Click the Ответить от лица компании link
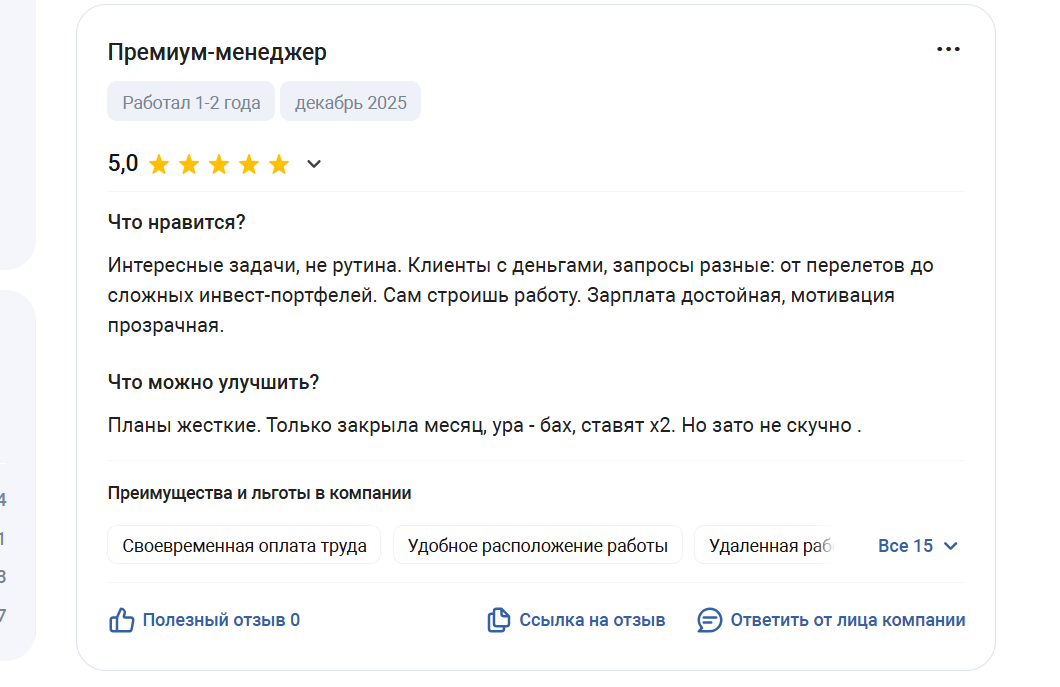This screenshot has width=1060, height=687. [x=848, y=620]
